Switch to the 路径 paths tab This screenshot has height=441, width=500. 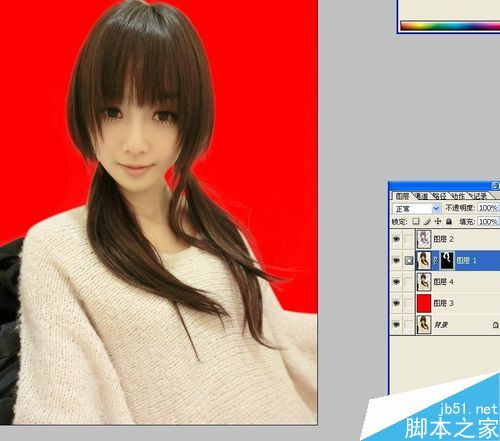440,196
